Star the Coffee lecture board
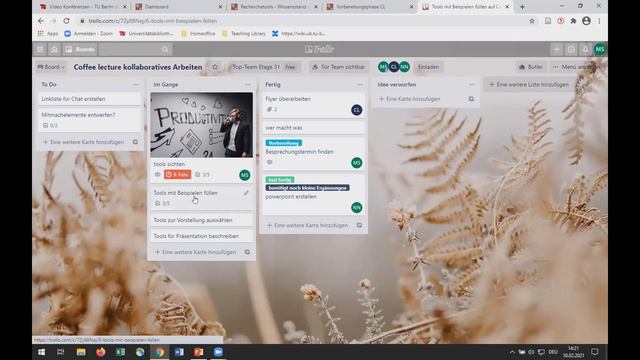 (215, 67)
